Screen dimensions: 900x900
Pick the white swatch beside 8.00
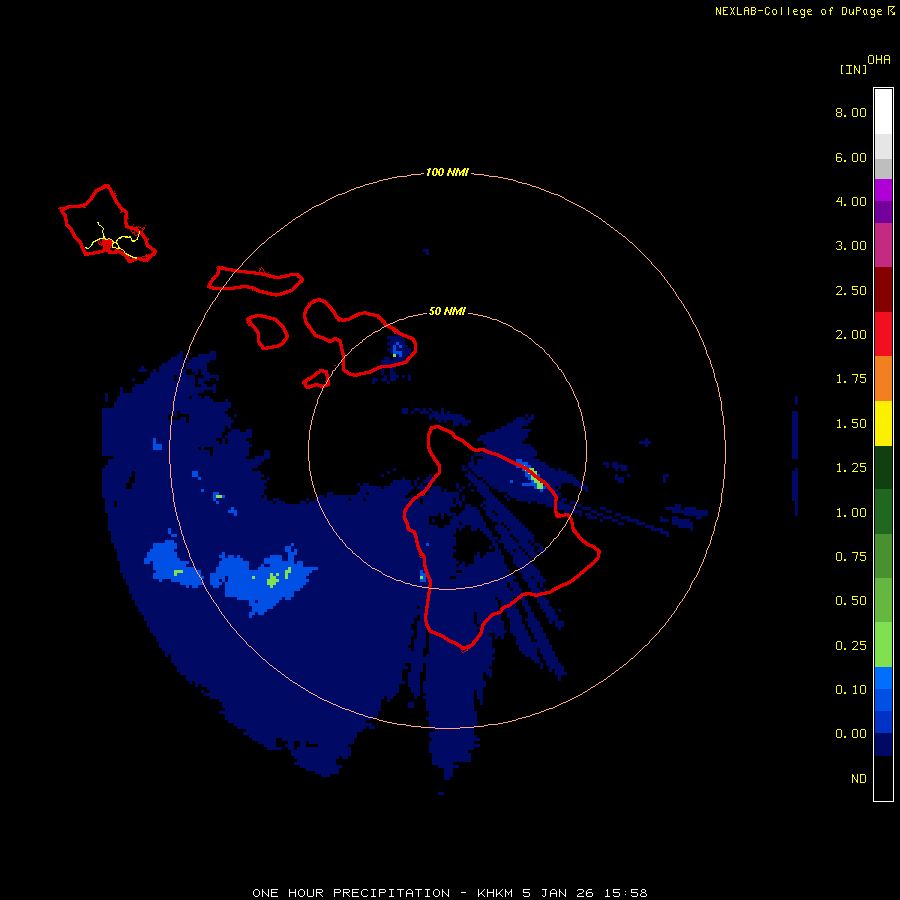tap(883, 112)
